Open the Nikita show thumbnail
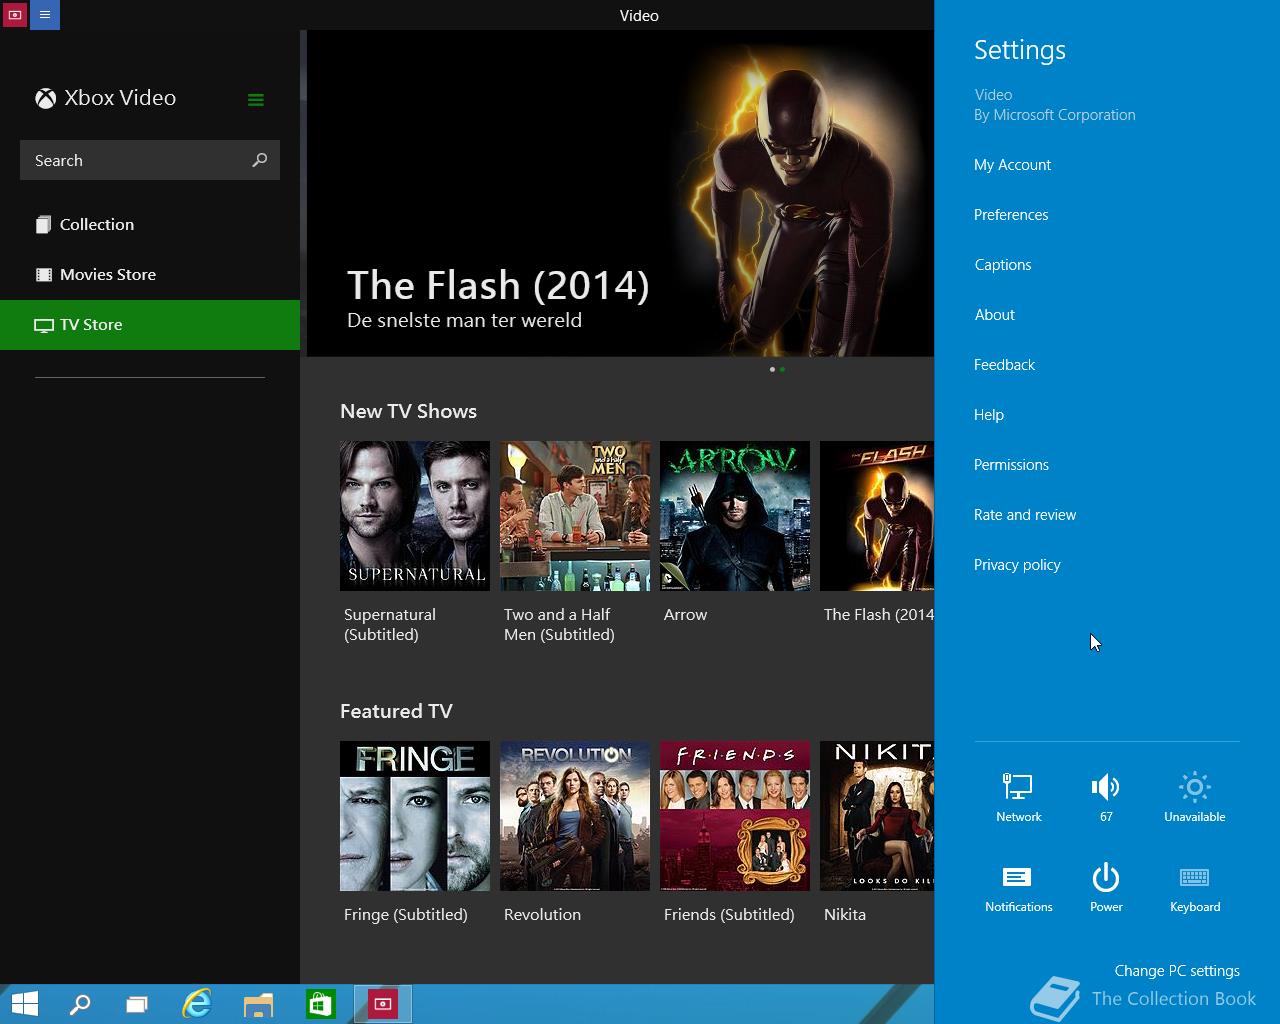The width and height of the screenshot is (1280, 1024). coord(877,816)
